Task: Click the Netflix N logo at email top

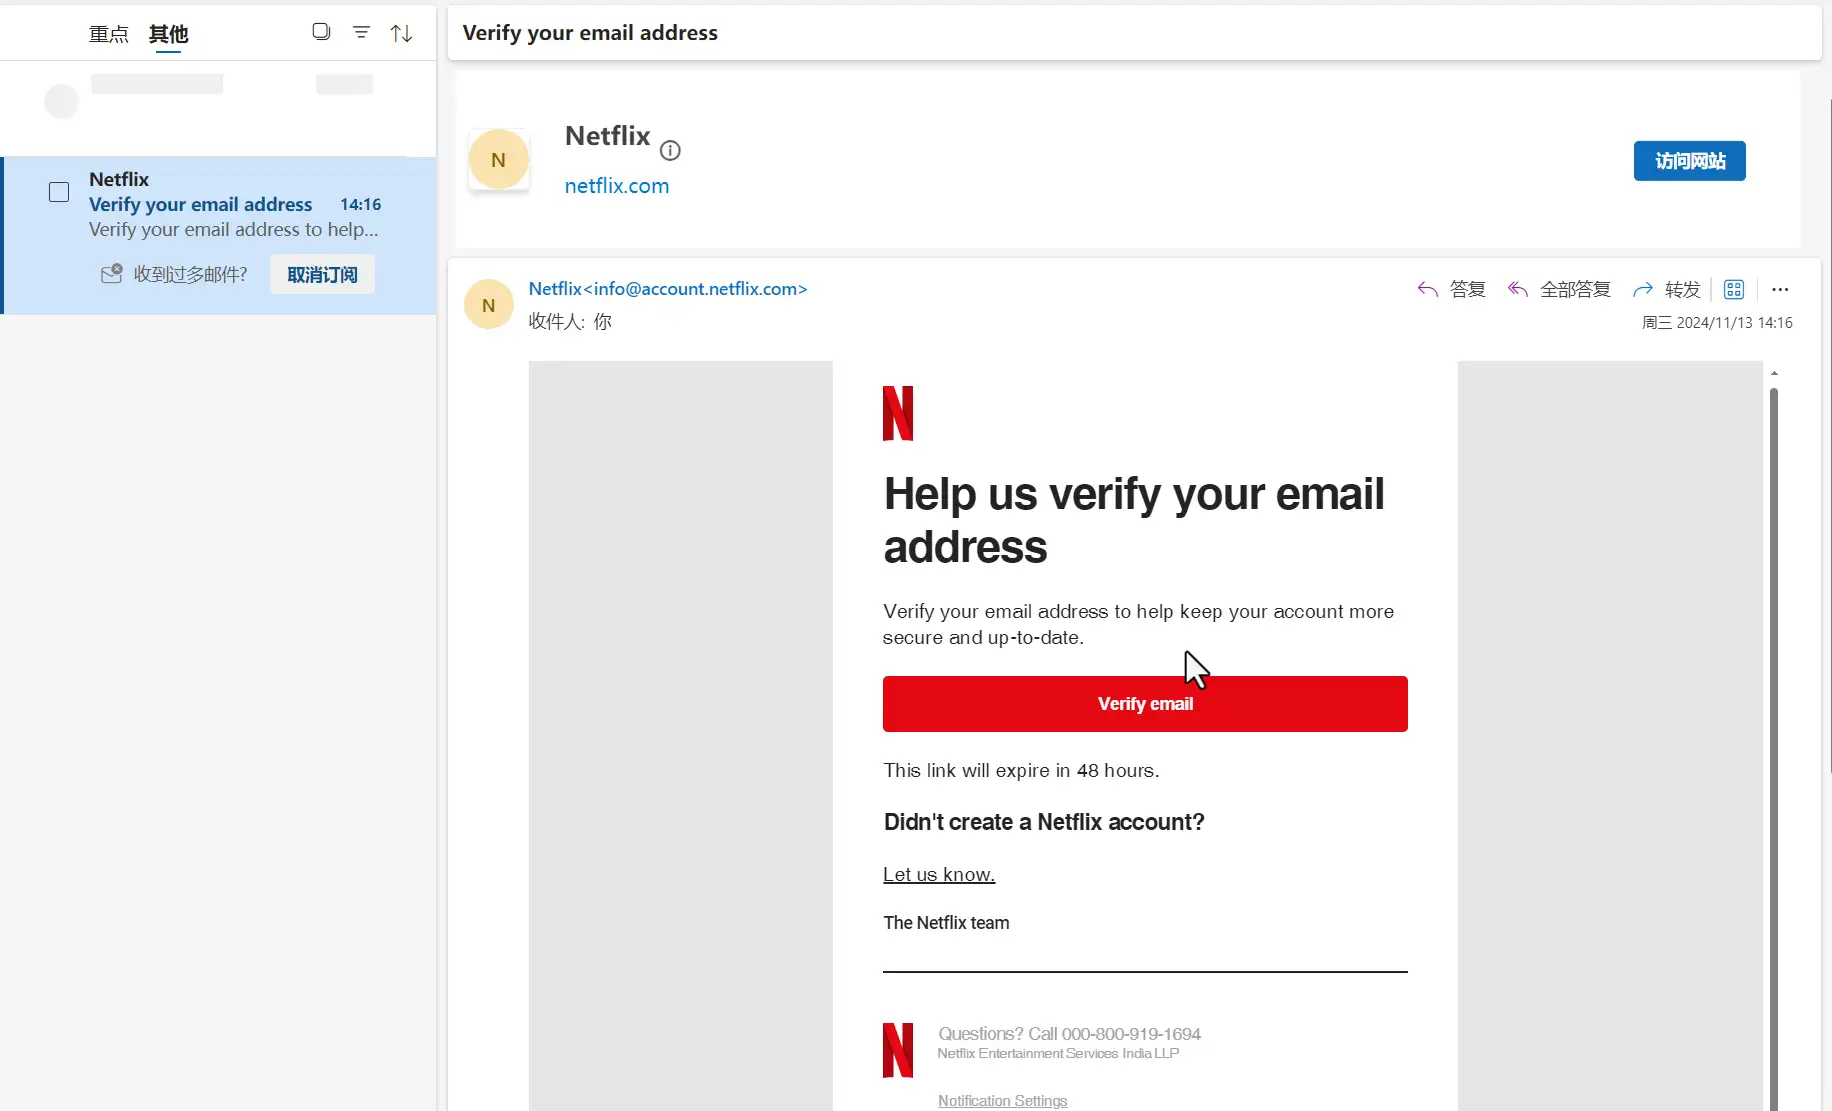Action: coord(898,413)
